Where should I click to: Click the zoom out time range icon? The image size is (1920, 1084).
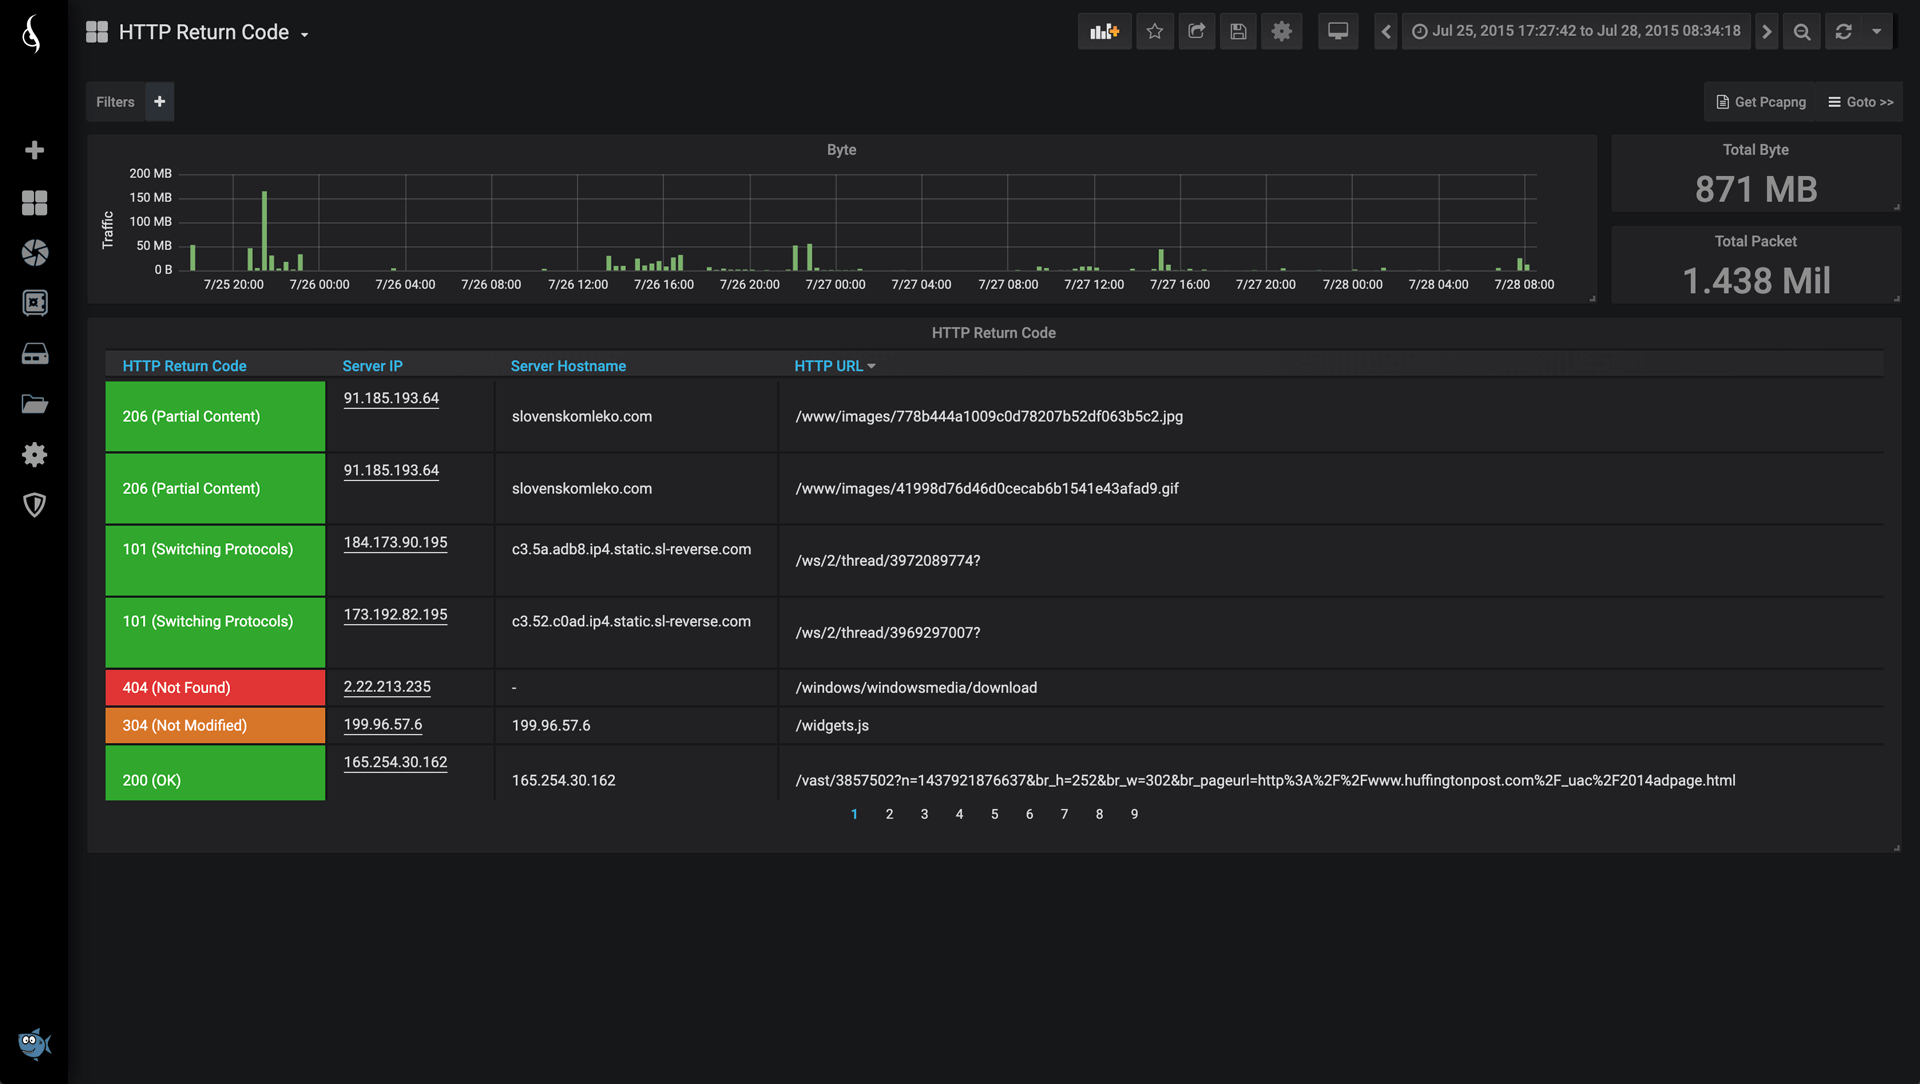point(1802,32)
